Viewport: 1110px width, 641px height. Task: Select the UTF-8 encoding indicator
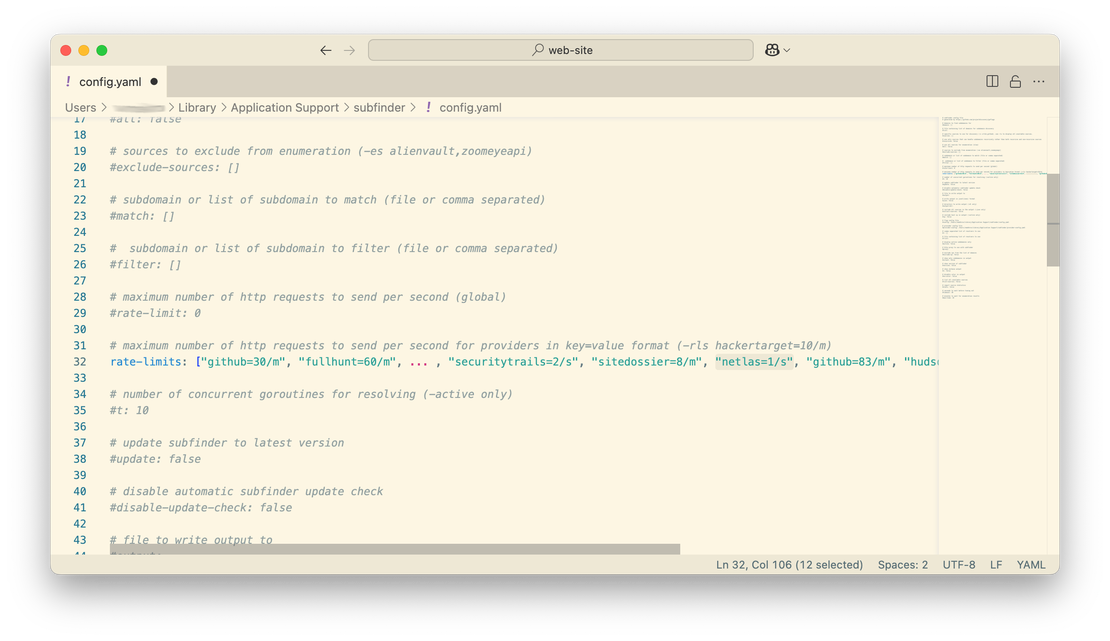[958, 565]
